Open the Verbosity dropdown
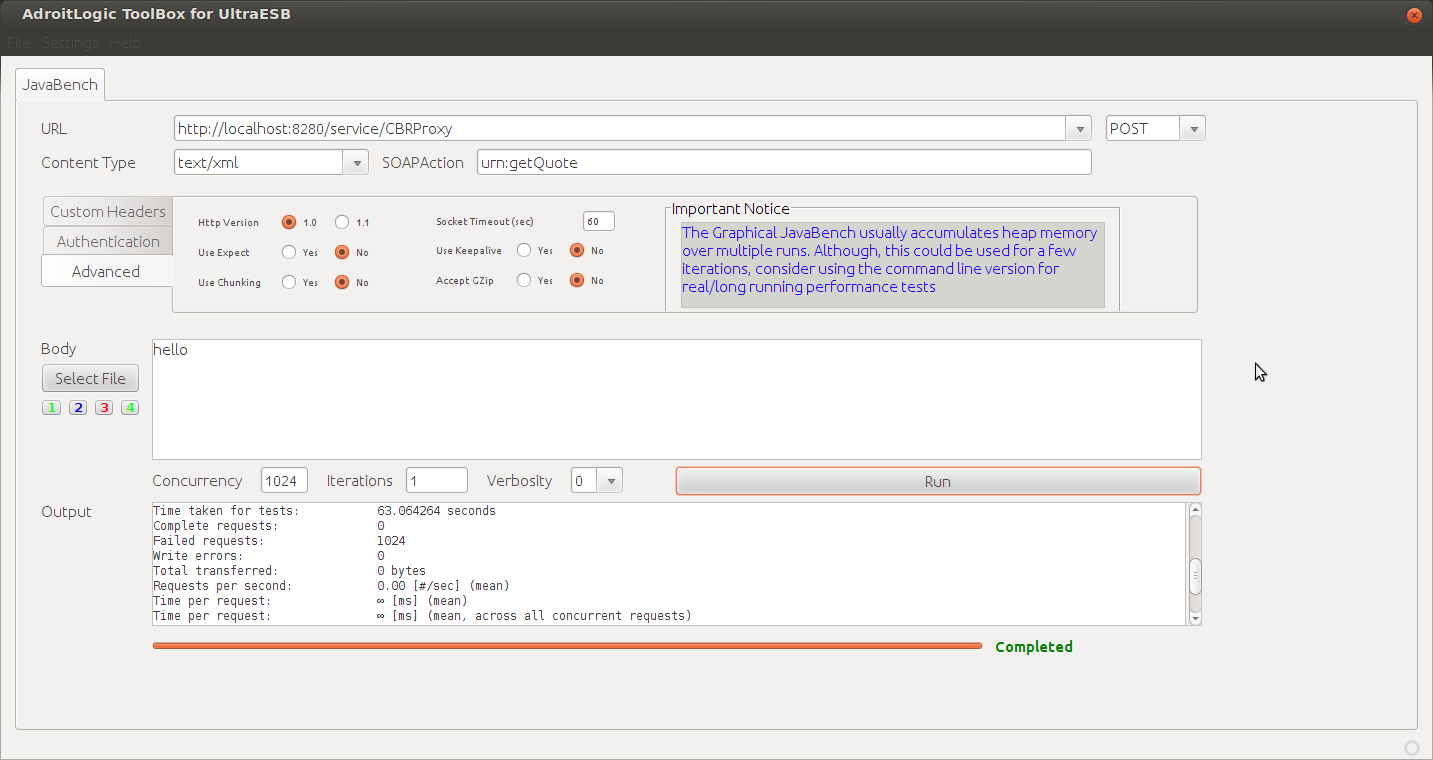 click(x=610, y=481)
